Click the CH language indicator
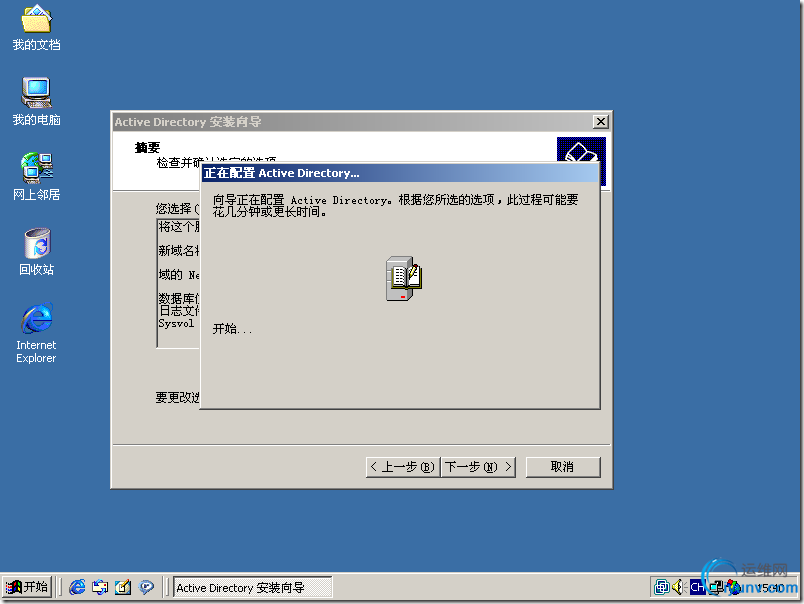804x604 pixels. click(697, 587)
